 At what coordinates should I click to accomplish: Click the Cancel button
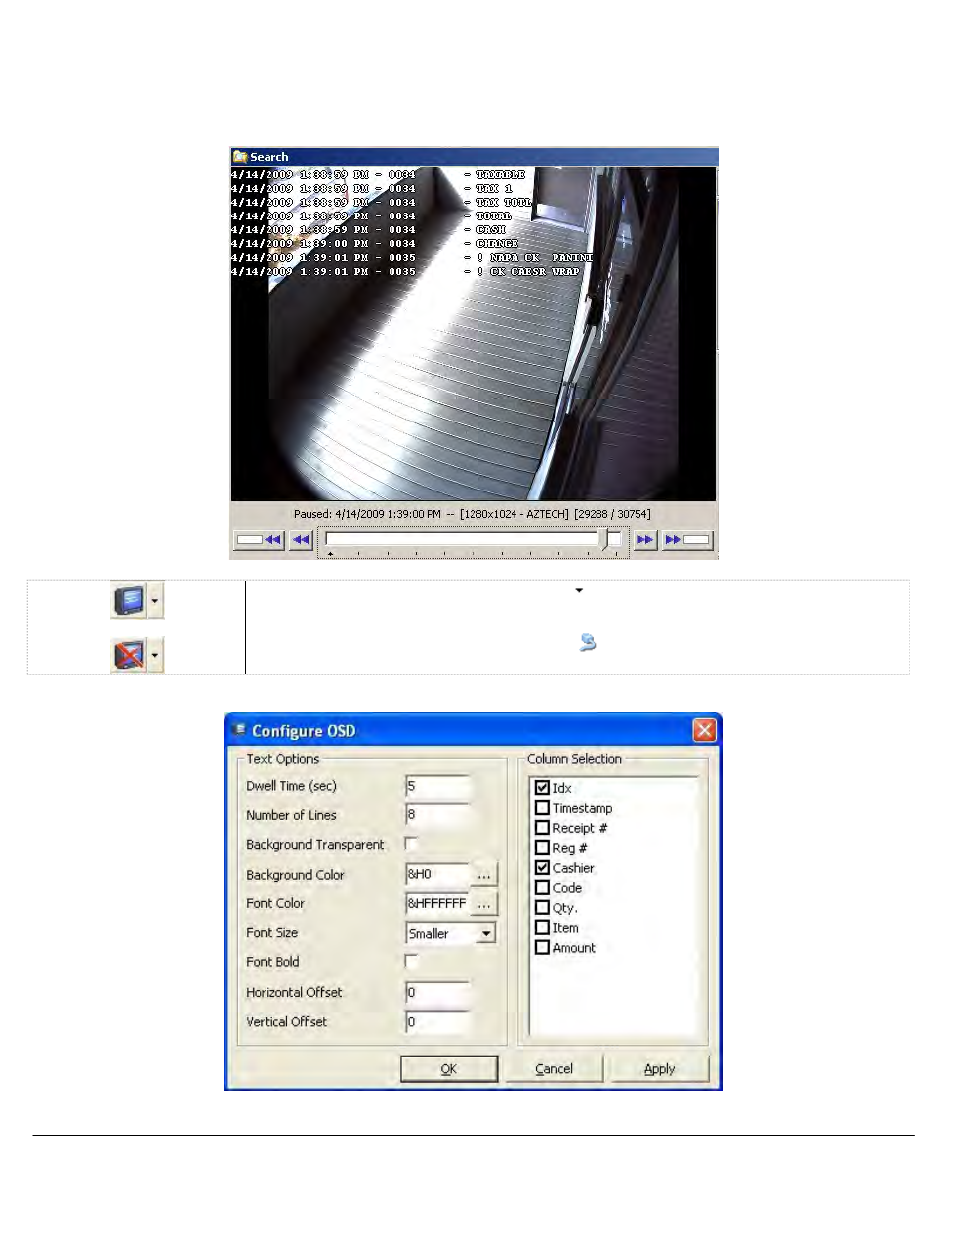[x=554, y=1069]
